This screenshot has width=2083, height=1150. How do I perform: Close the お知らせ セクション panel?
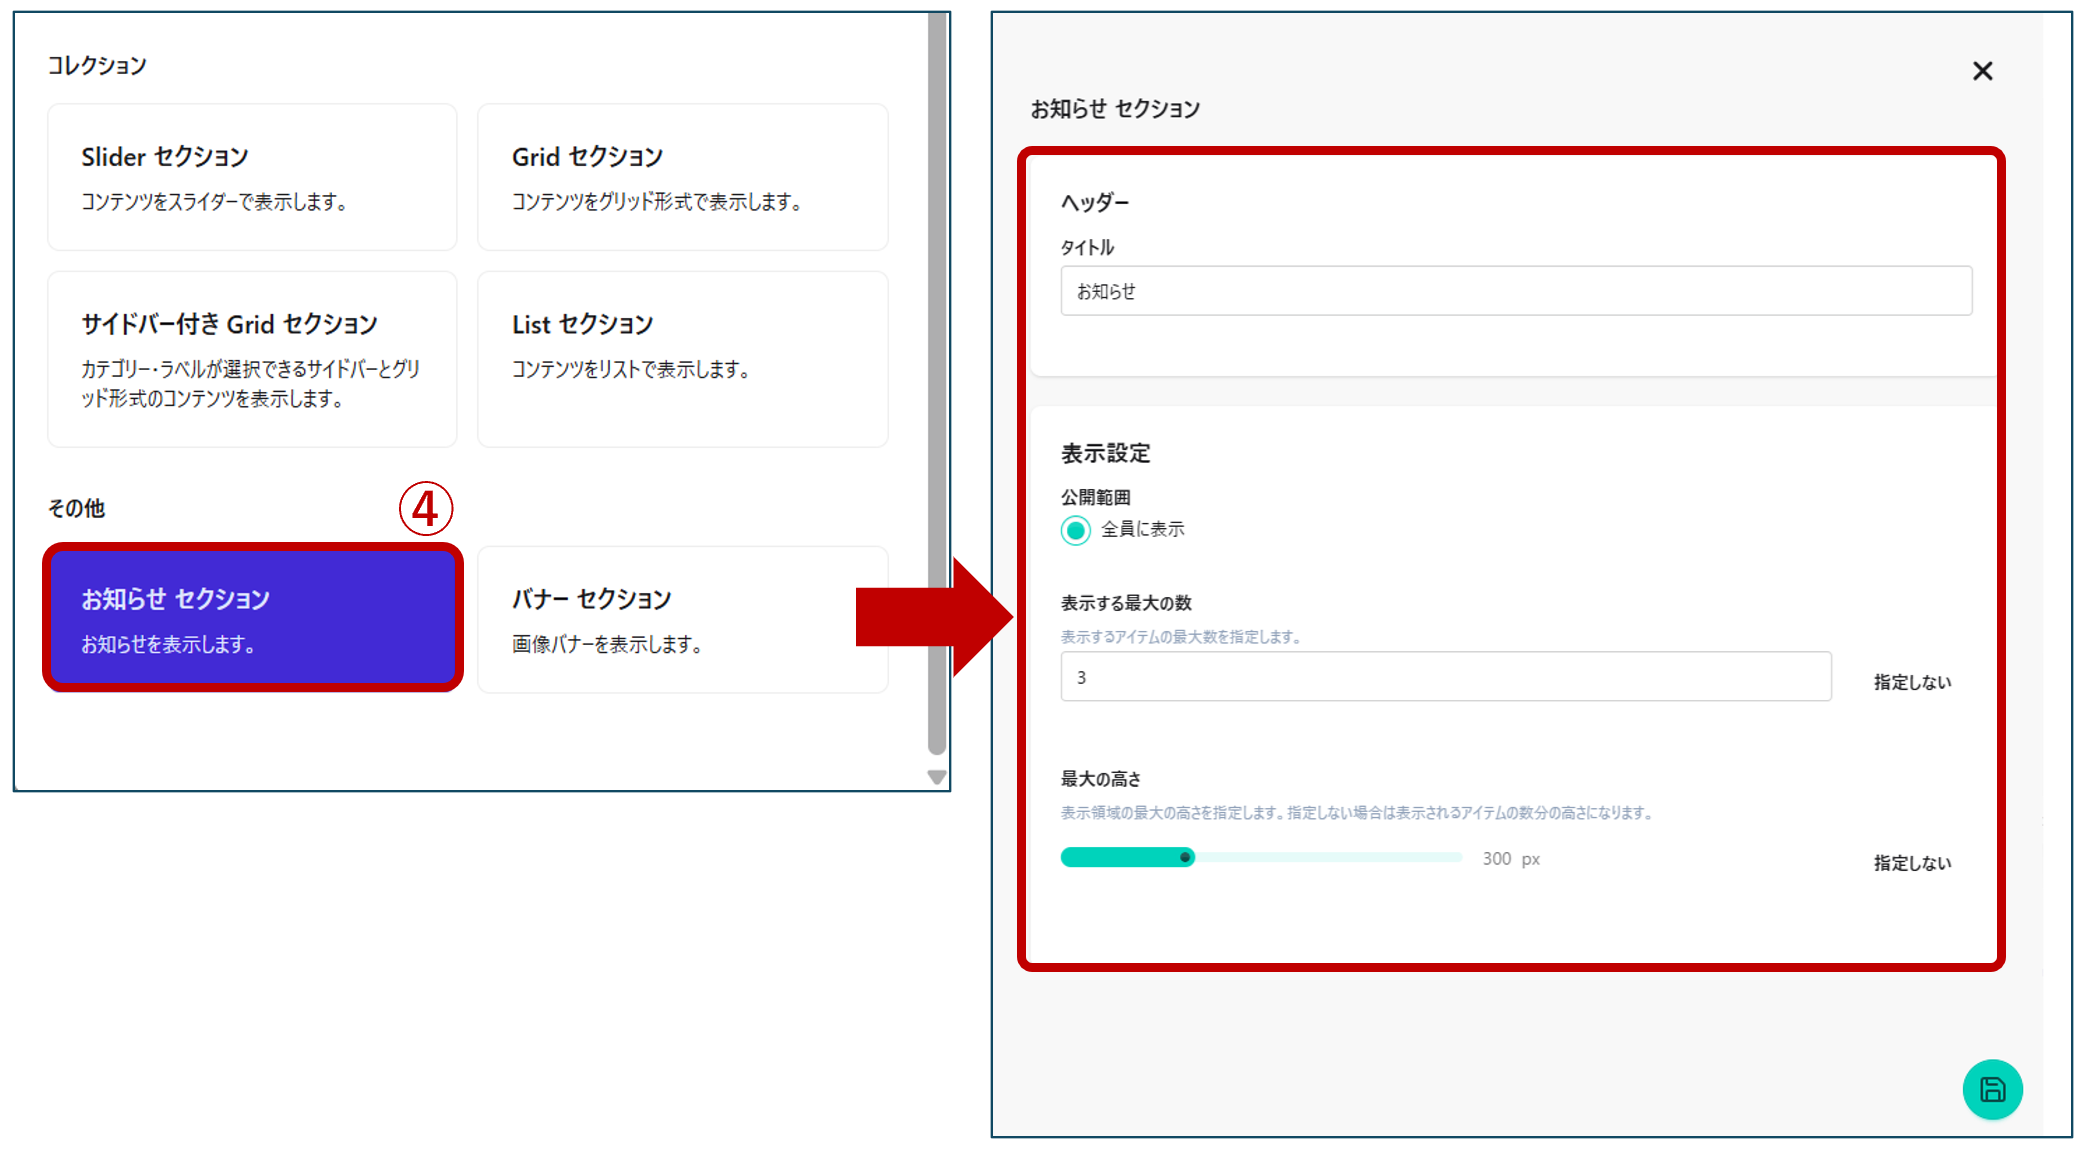1982,71
